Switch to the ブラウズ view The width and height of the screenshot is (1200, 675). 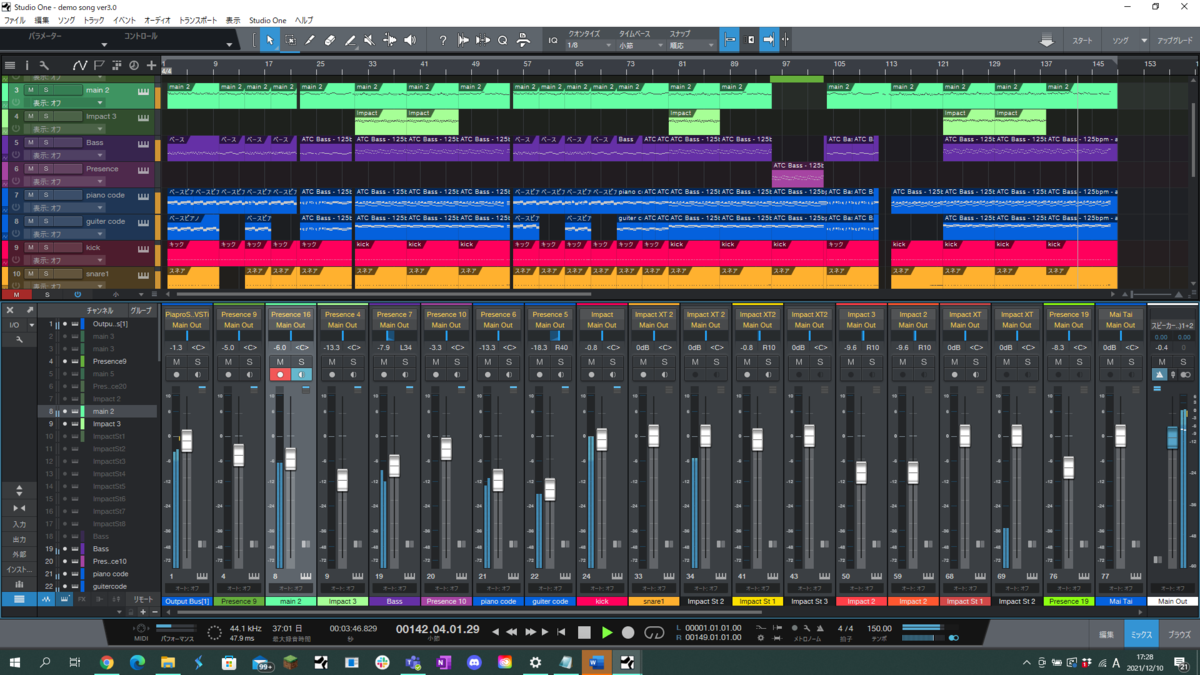(1180, 634)
